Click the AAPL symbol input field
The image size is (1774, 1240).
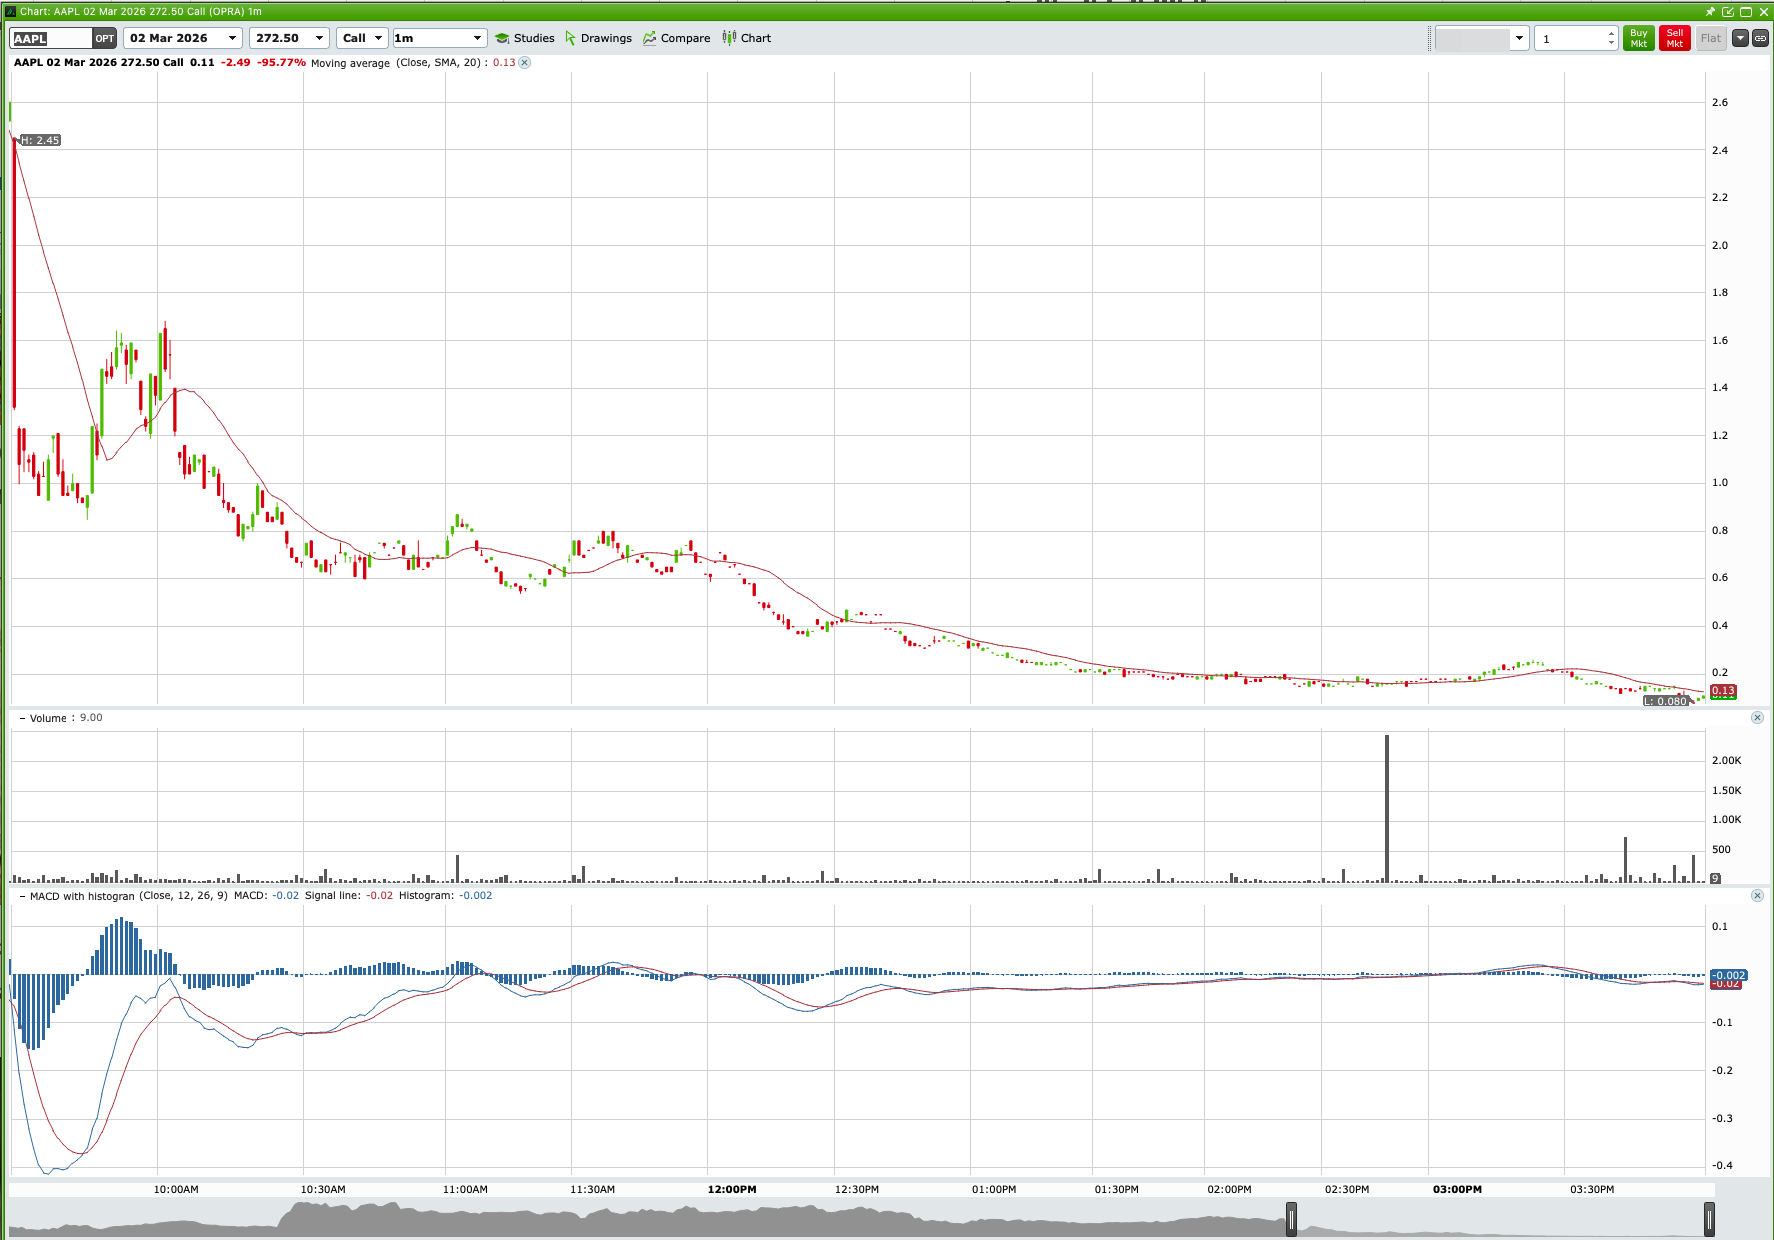[x=50, y=38]
